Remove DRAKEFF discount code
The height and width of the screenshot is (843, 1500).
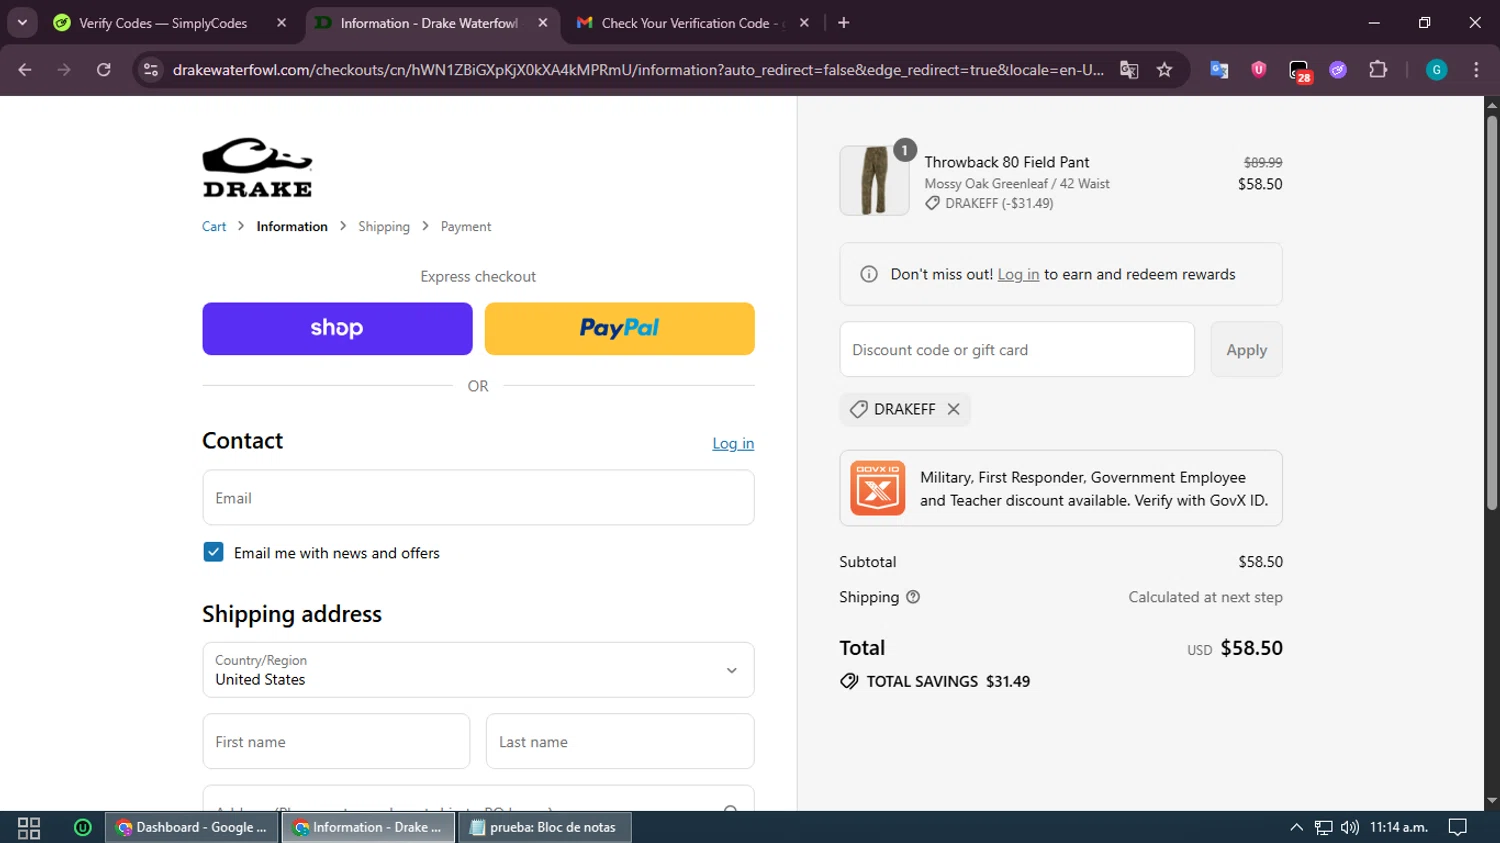click(954, 409)
